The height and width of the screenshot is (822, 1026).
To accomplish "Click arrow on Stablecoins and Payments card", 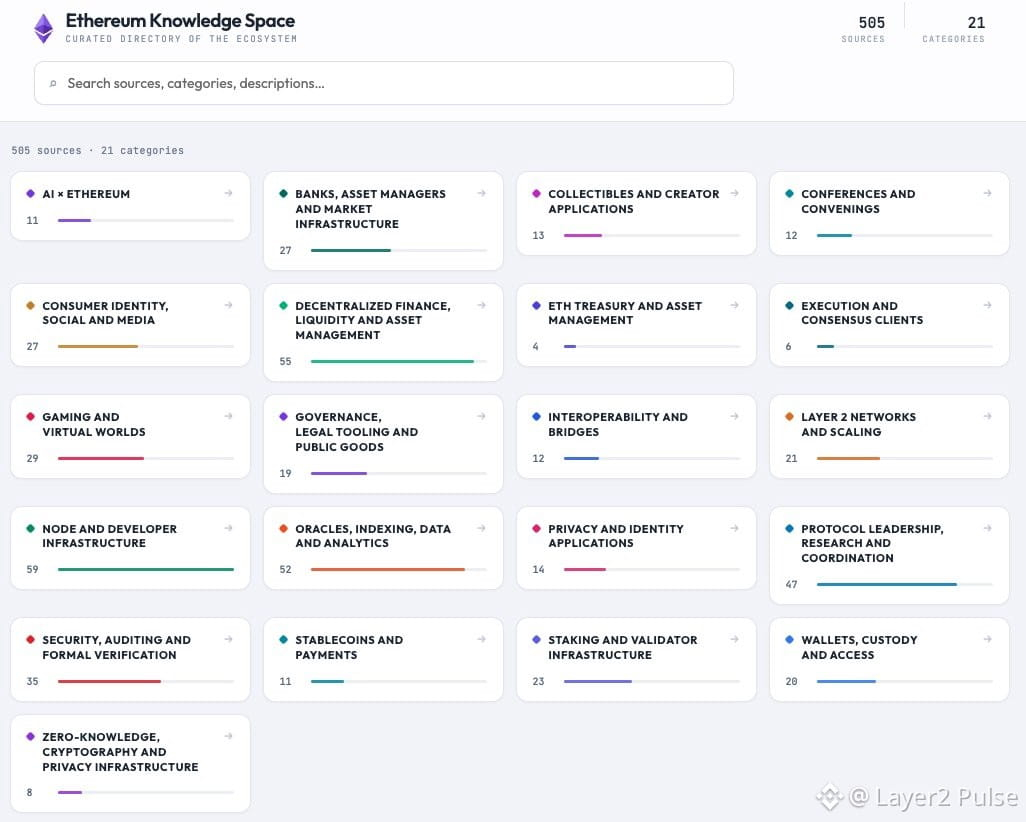I will pyautogui.click(x=482, y=639).
